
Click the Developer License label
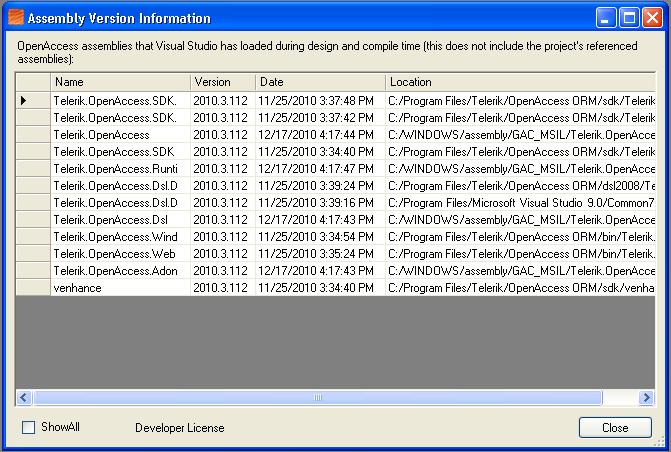point(180,428)
